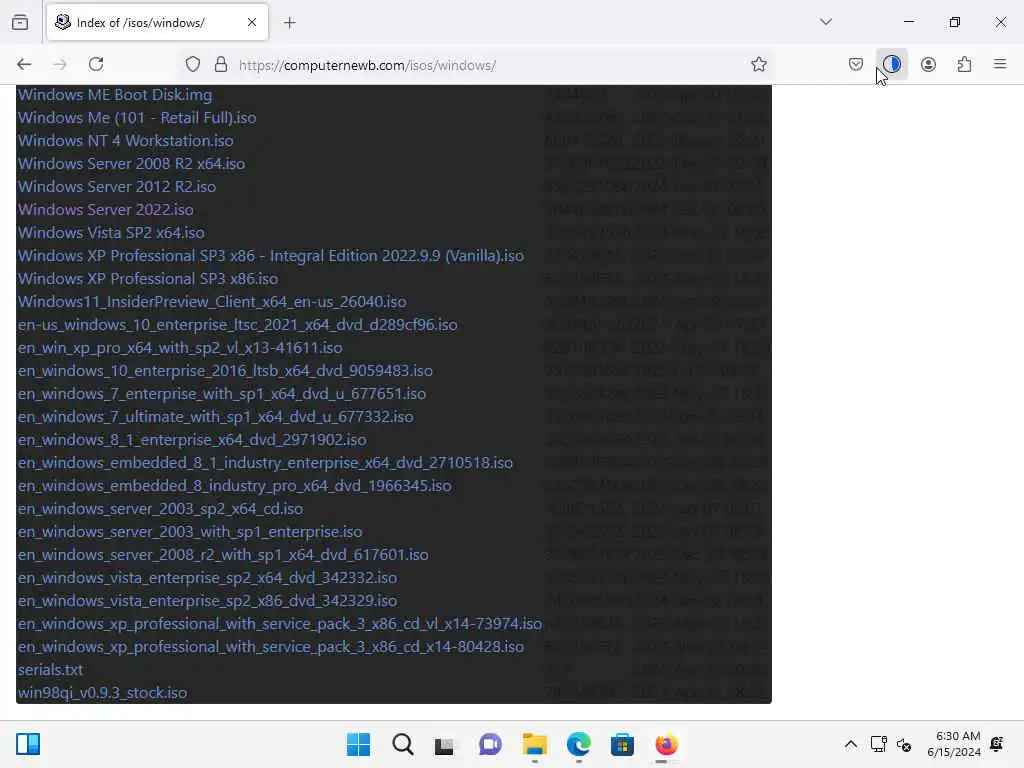The width and height of the screenshot is (1024, 768).
Task: Download Windows XP Professional SP3 x86.iso
Action: tap(148, 278)
